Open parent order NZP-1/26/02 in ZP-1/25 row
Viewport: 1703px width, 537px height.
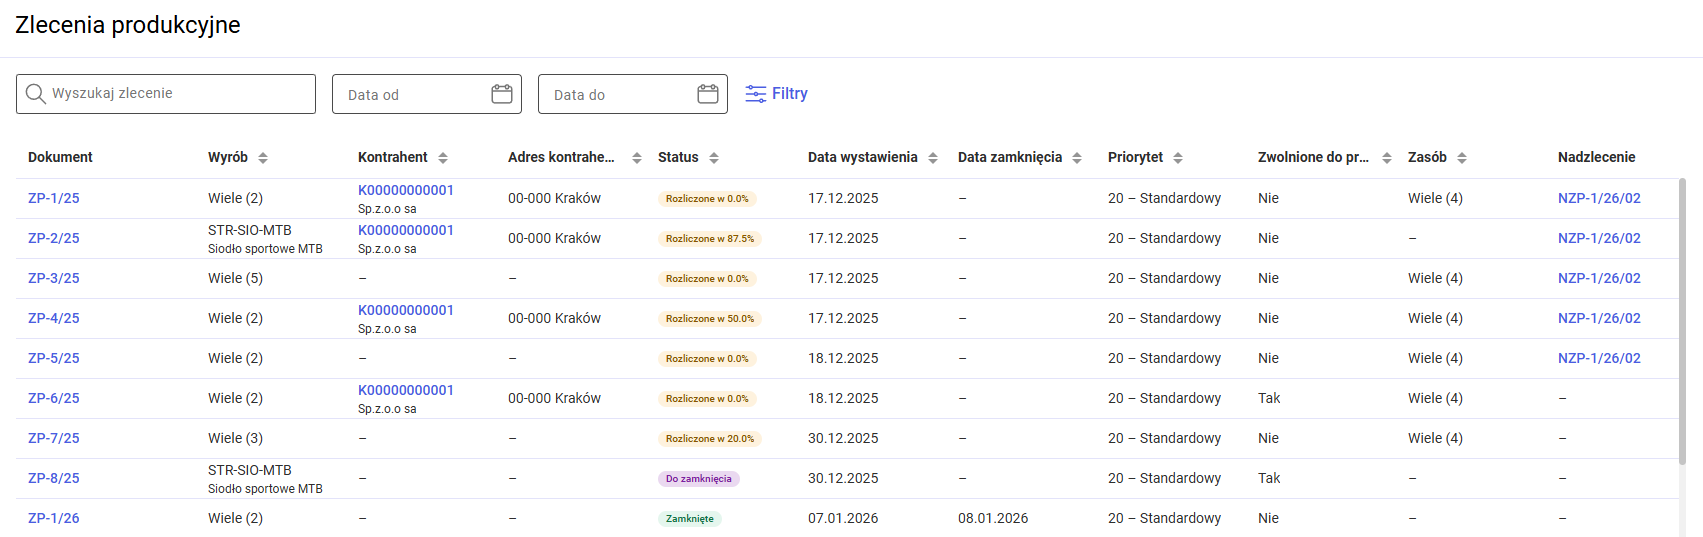pyautogui.click(x=1599, y=198)
